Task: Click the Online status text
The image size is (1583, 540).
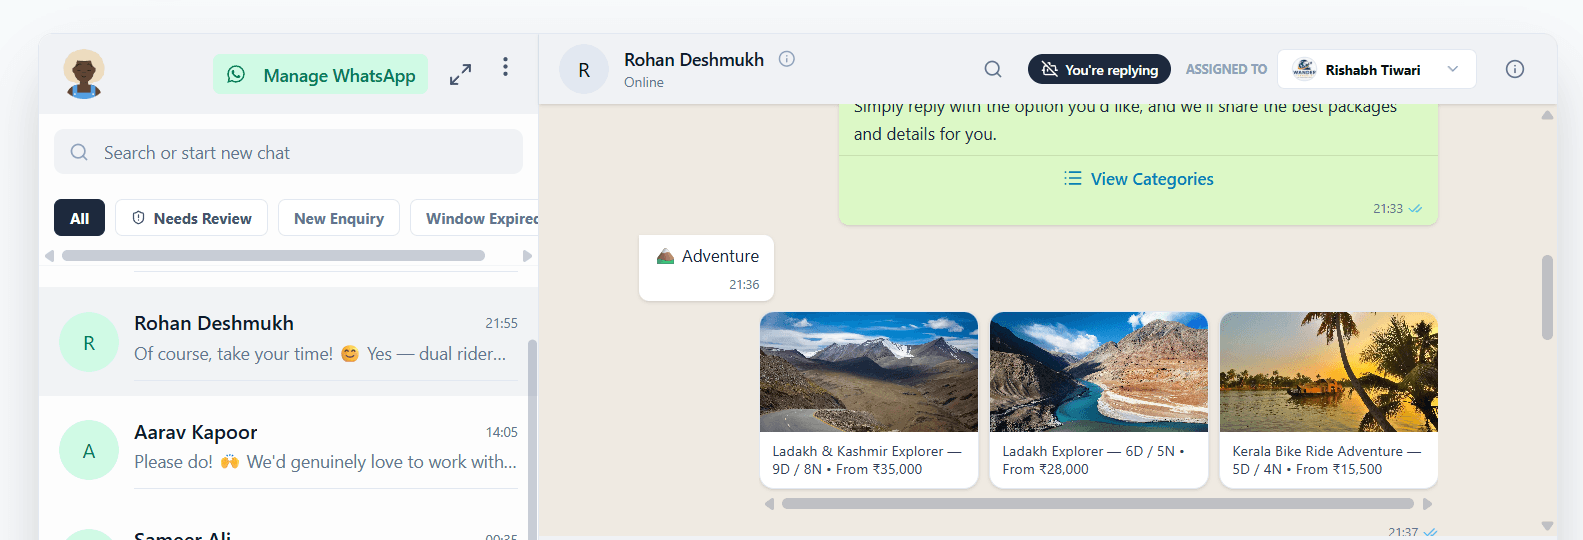Action: coord(644,82)
